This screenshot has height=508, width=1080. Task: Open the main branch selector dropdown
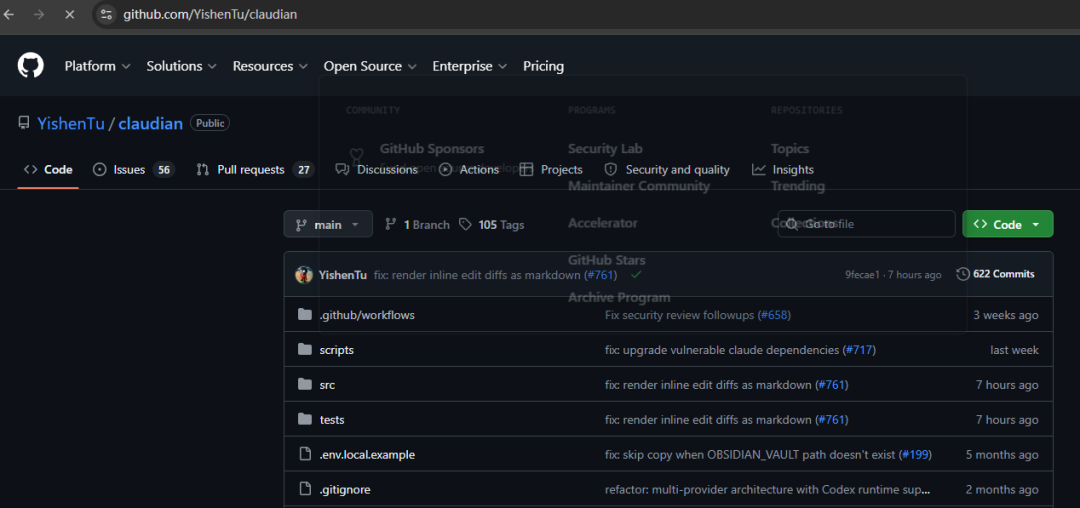[328, 224]
